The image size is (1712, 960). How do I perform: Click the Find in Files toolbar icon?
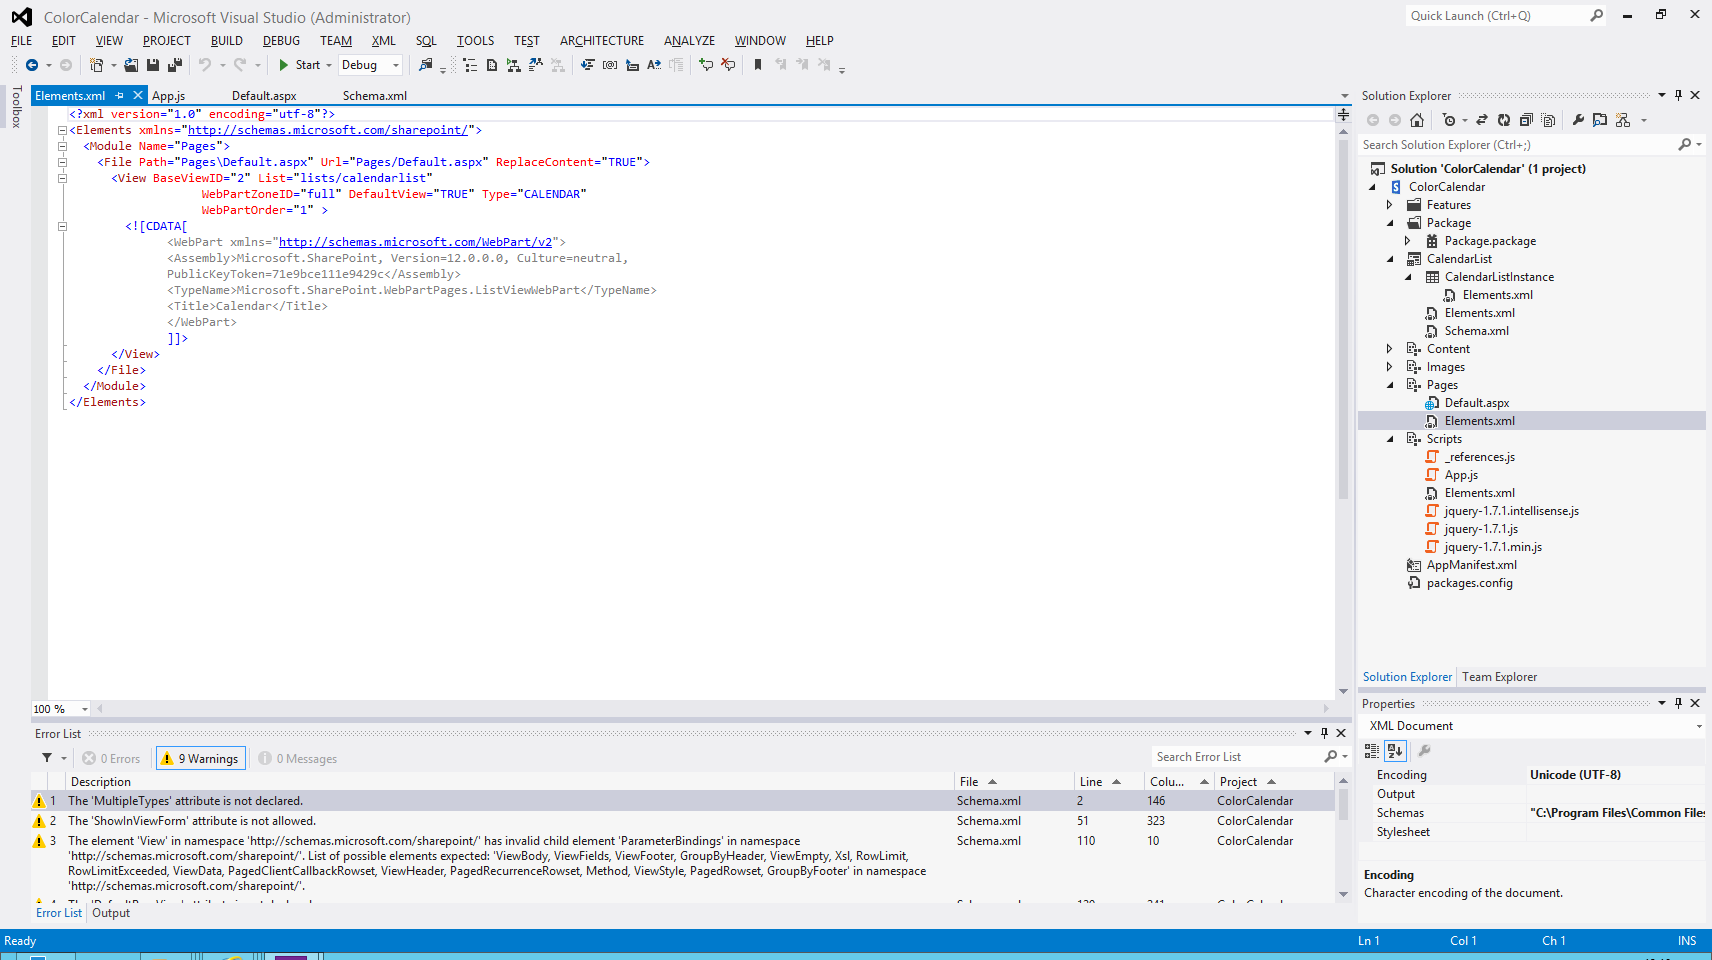tap(426, 65)
